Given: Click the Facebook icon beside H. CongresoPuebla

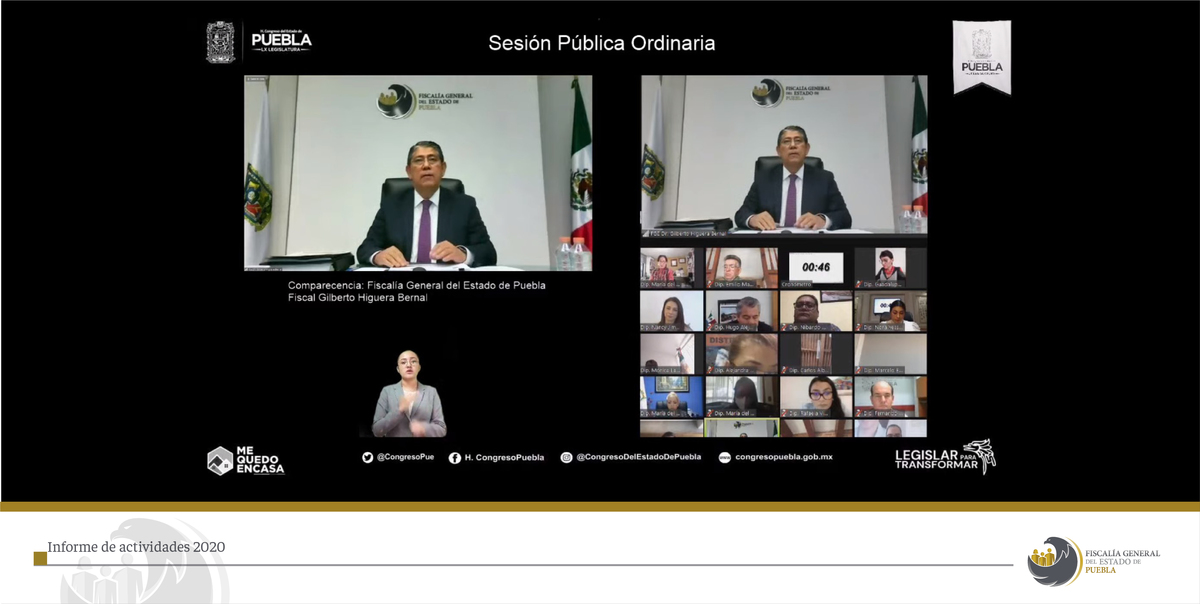Looking at the screenshot, I should (x=455, y=457).
